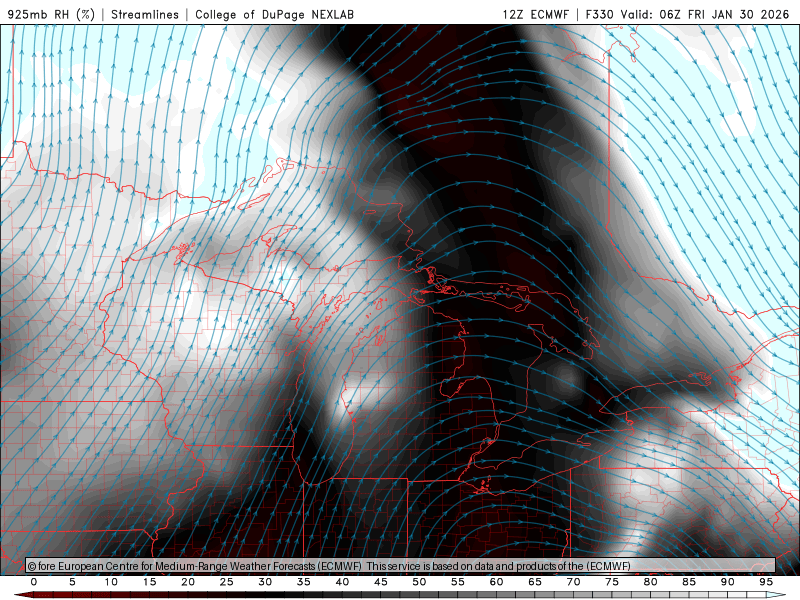This screenshot has height=600, width=800.
Task: Click the "0" value on the color scale
Action: (34, 582)
